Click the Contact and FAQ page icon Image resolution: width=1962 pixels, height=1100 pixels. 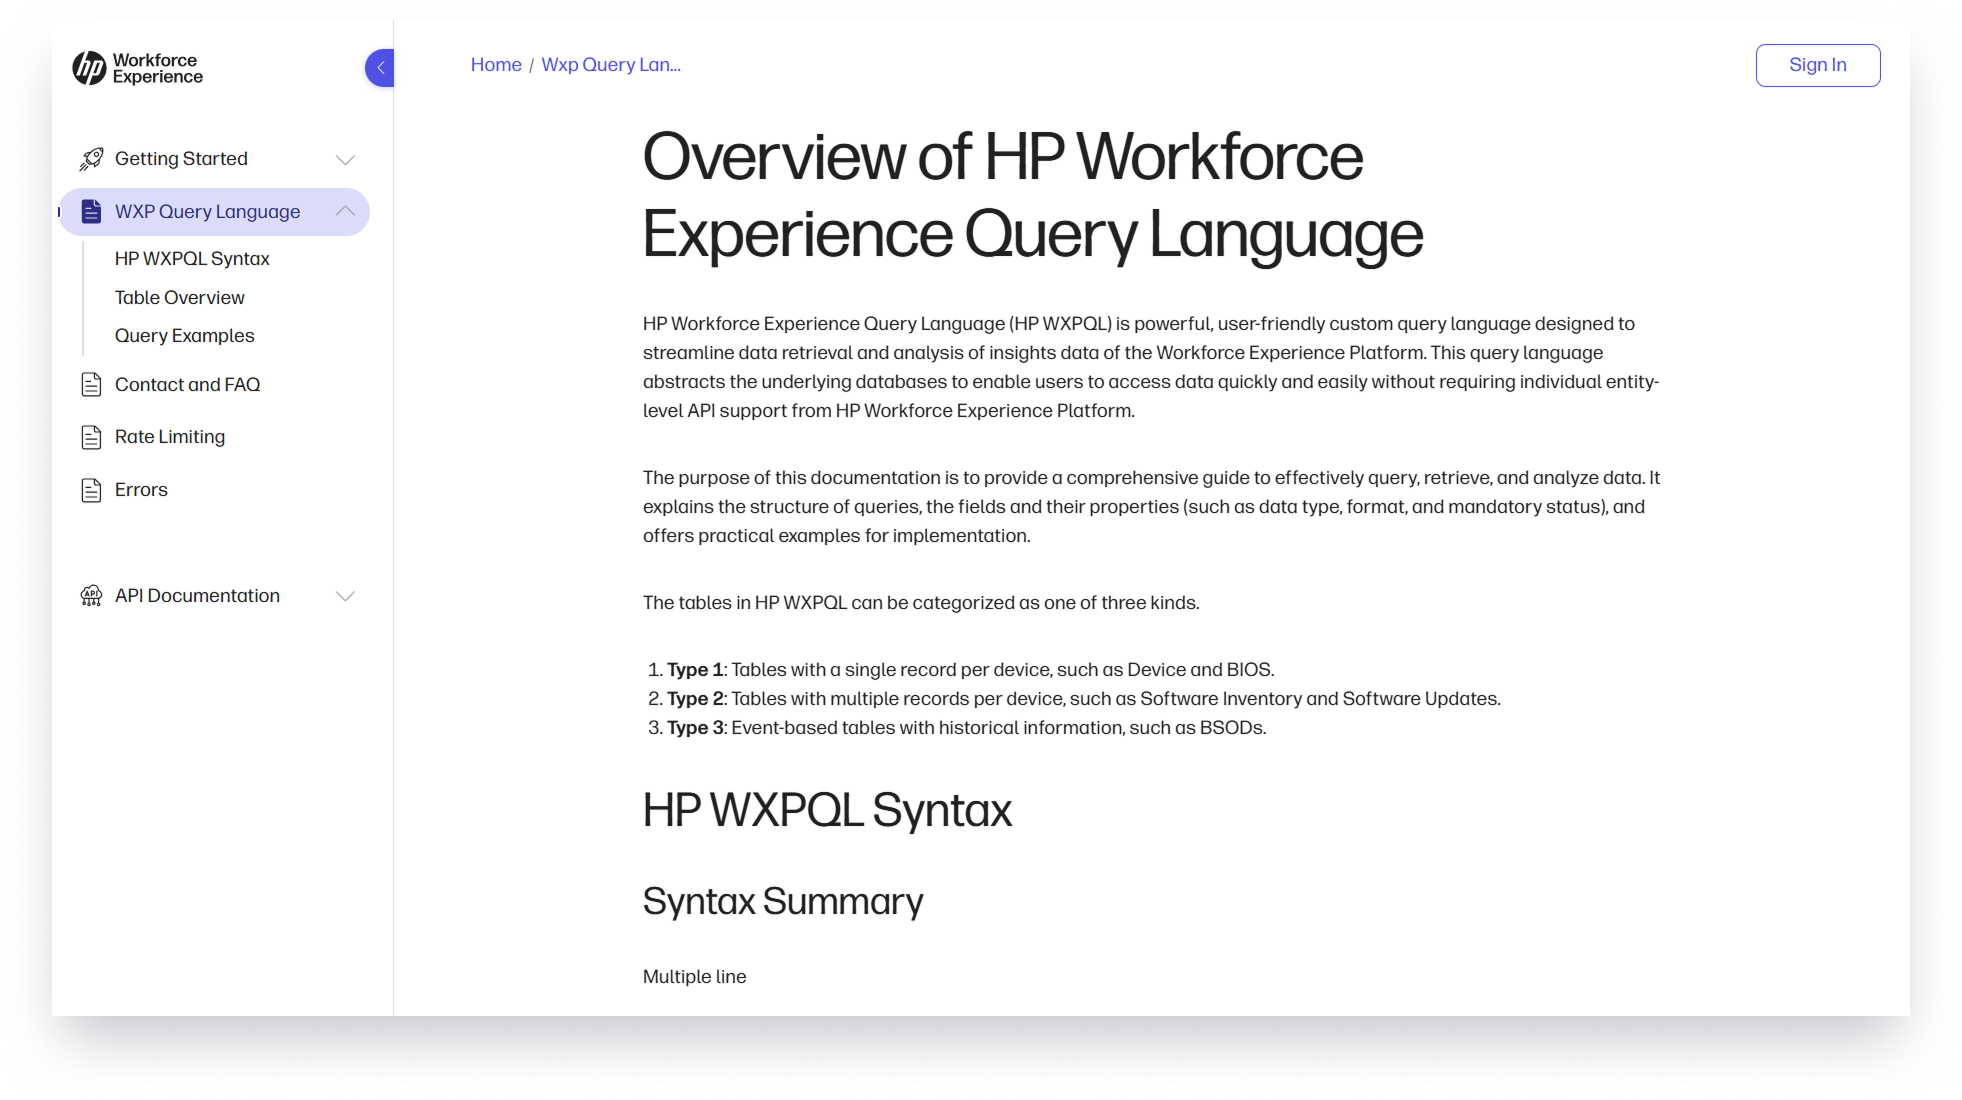point(91,385)
